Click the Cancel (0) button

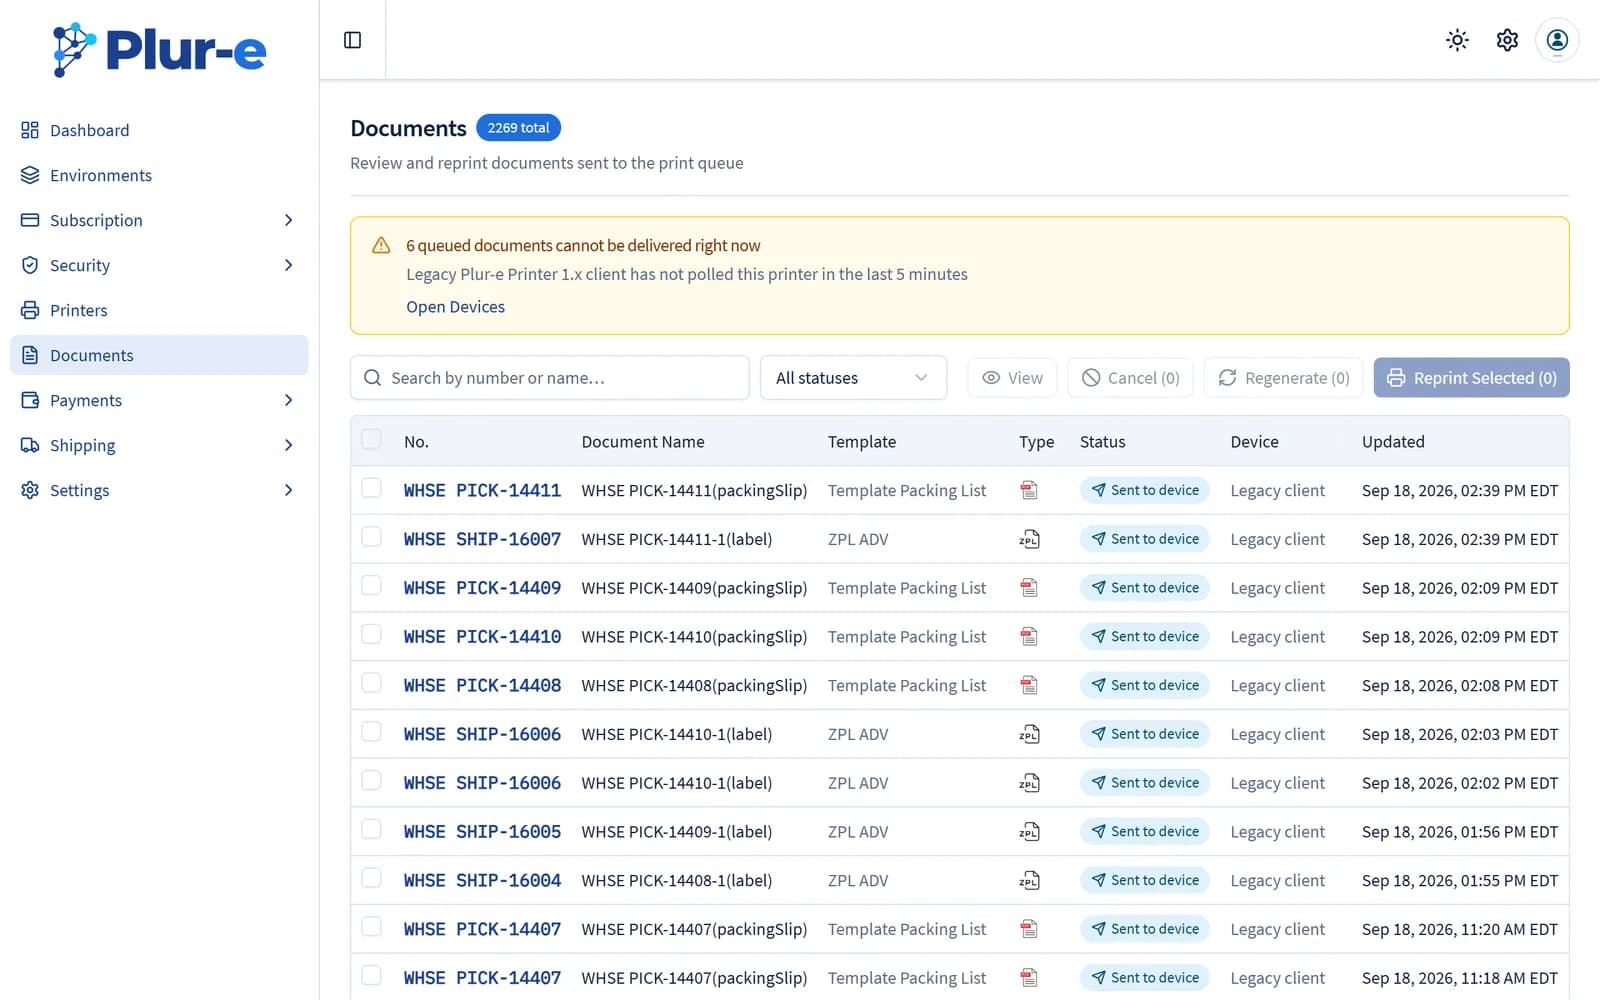[1130, 378]
